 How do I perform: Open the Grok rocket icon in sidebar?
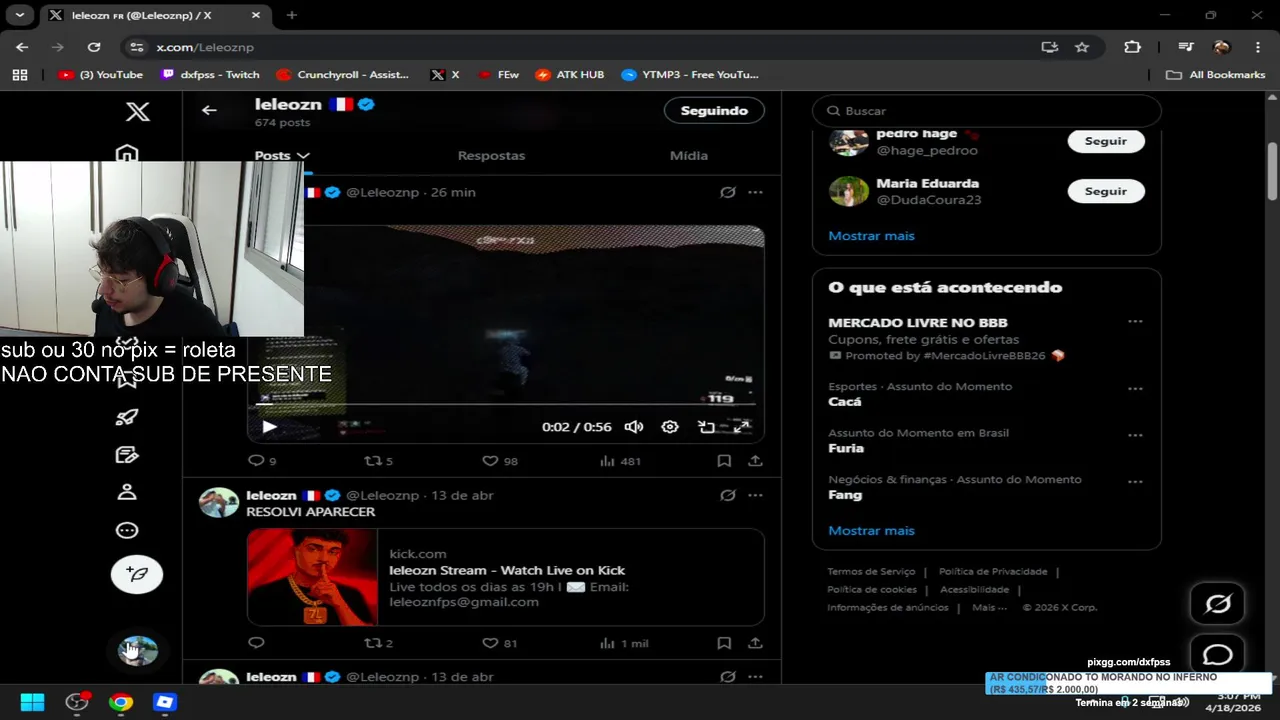click(127, 417)
